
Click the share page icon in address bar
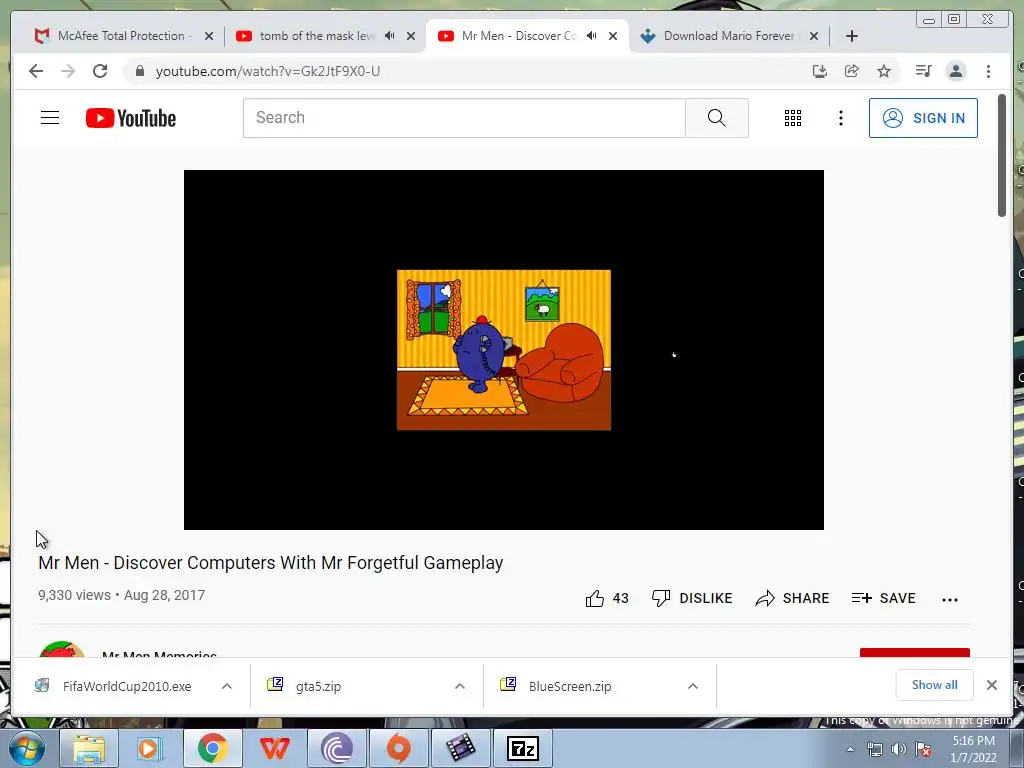[852, 71]
